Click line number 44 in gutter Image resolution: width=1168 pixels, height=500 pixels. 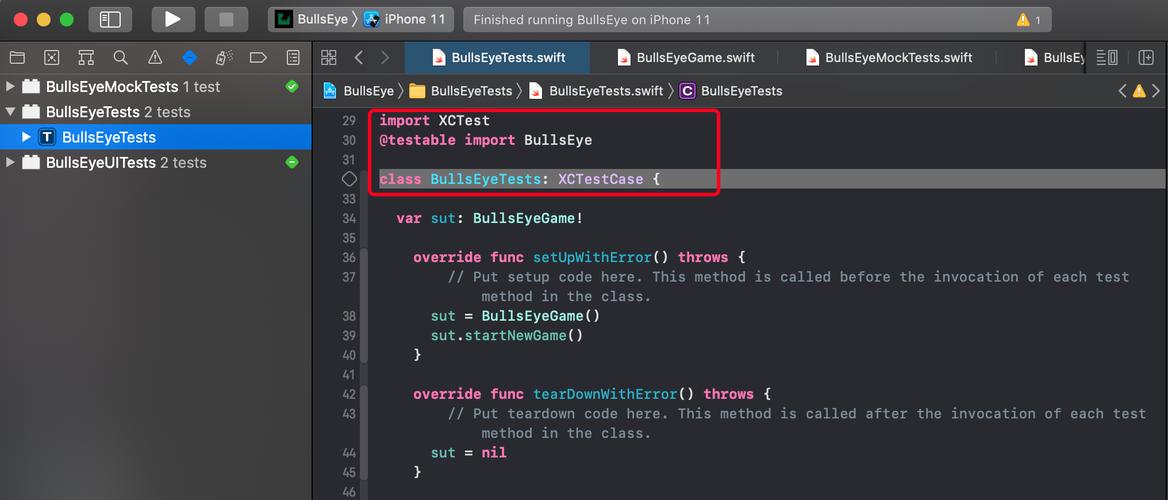(x=349, y=452)
